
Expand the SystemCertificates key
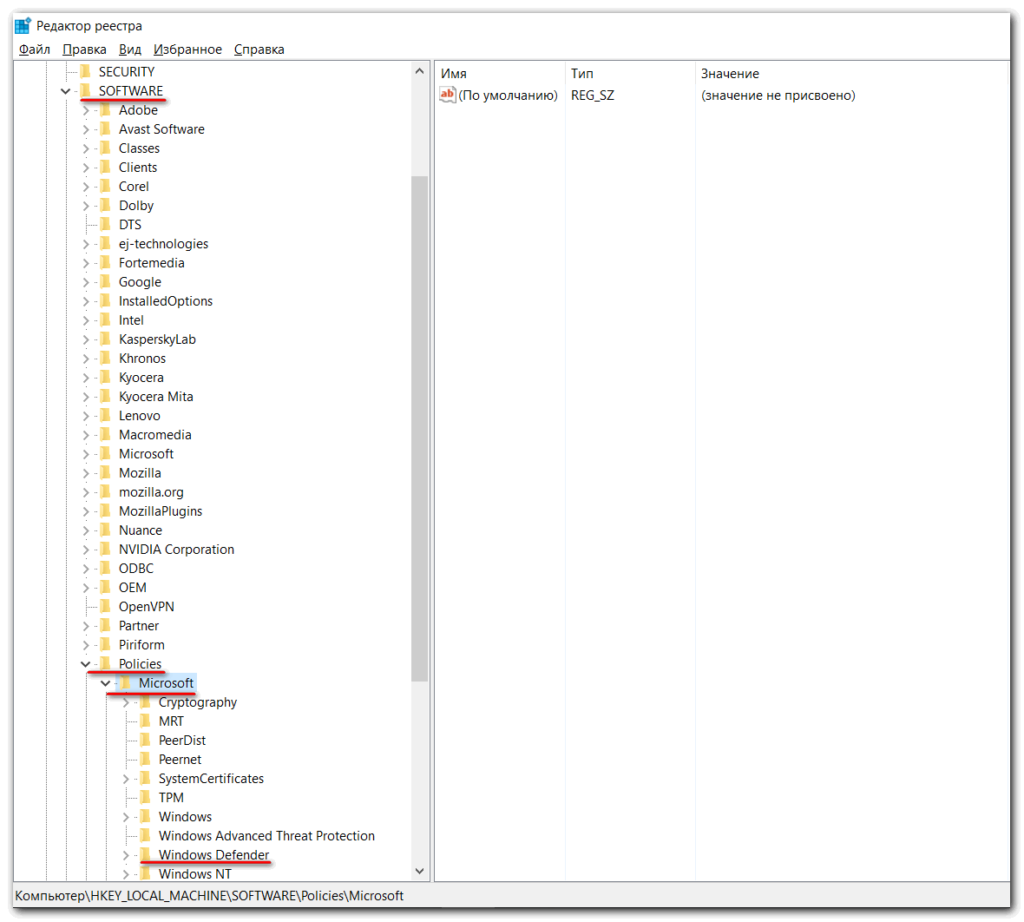(x=125, y=778)
